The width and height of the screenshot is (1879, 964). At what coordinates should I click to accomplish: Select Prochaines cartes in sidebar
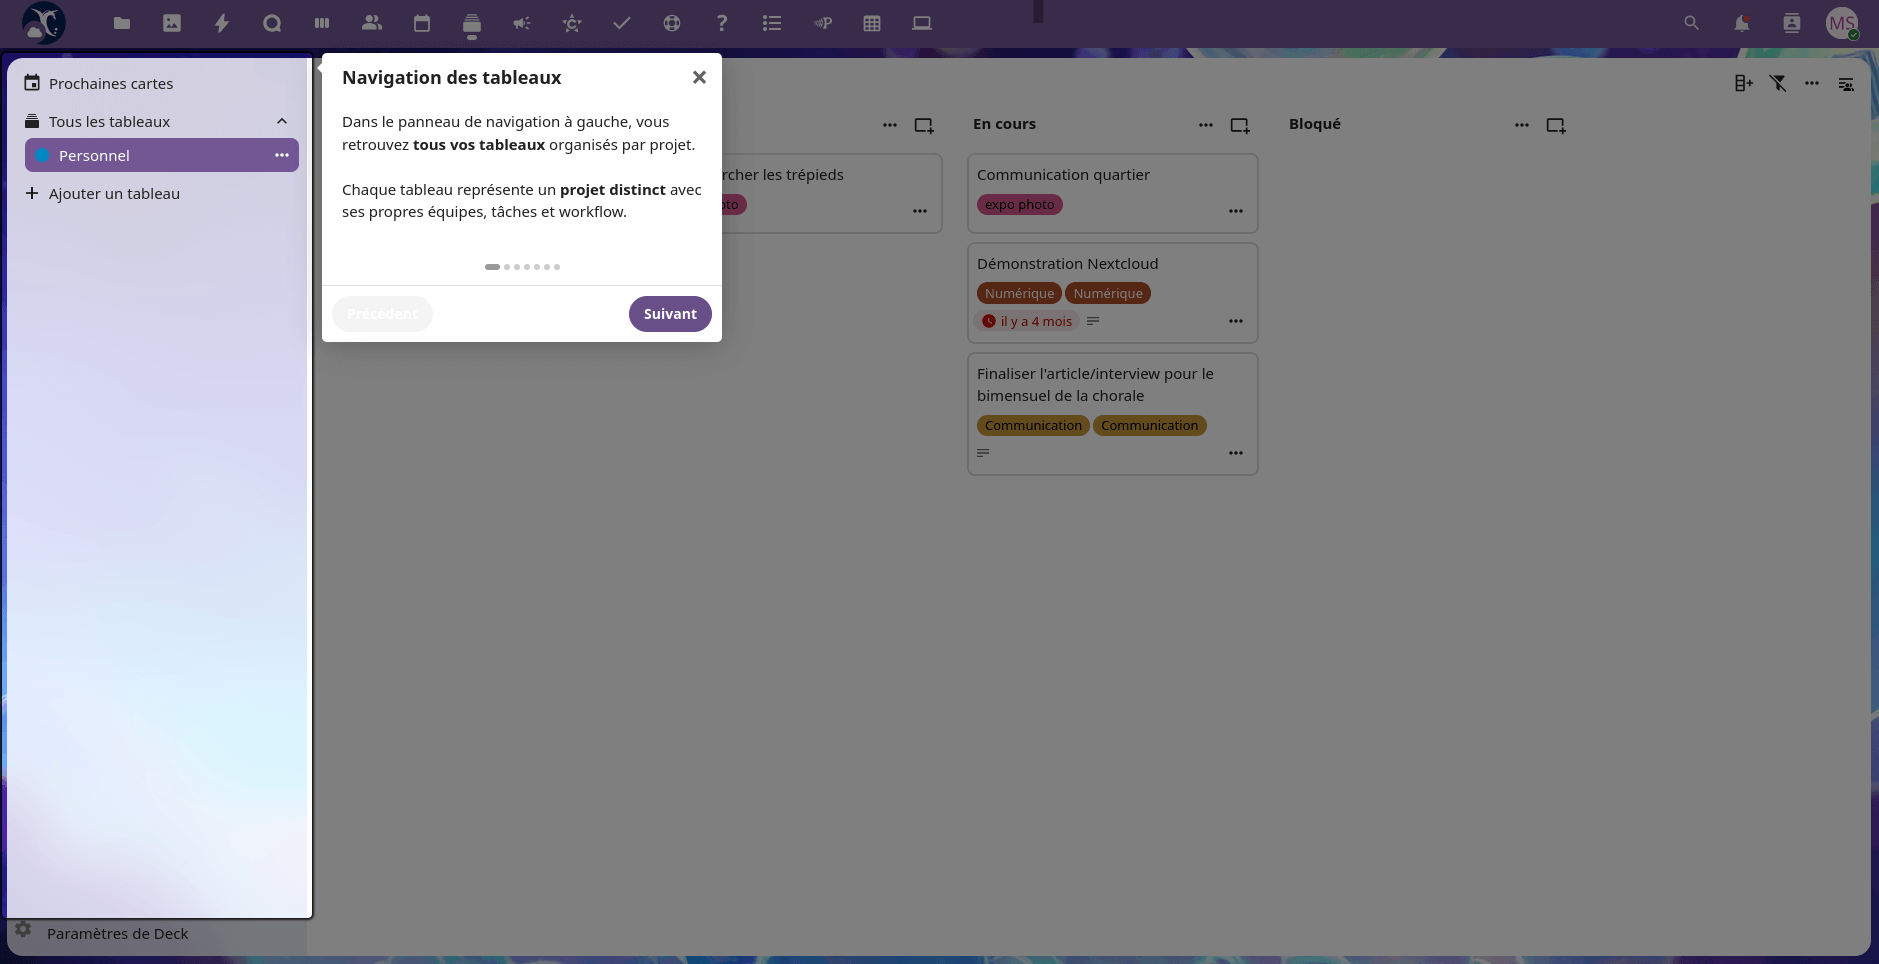point(111,84)
